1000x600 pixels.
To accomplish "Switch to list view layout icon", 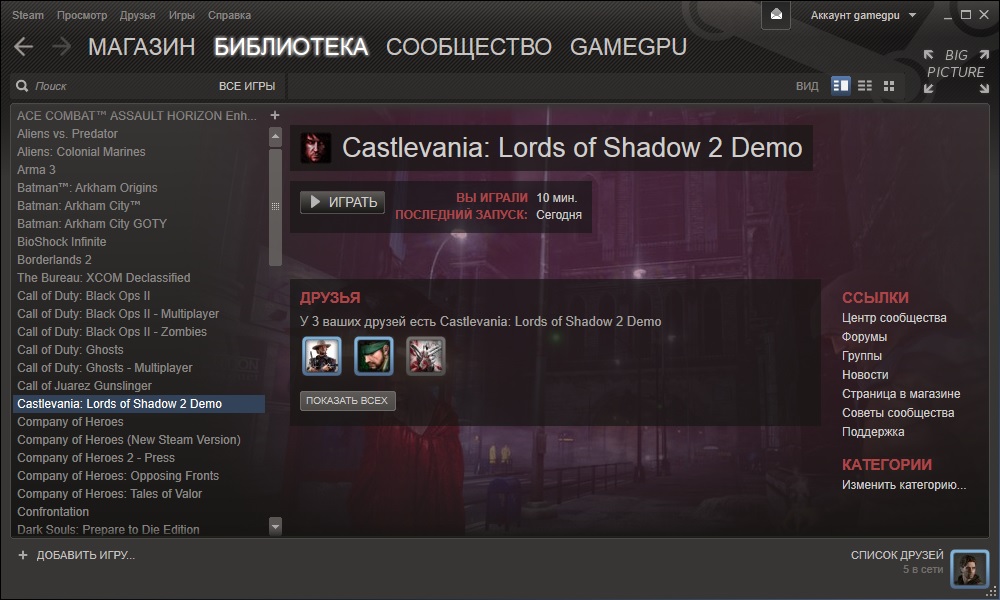I will coord(865,85).
